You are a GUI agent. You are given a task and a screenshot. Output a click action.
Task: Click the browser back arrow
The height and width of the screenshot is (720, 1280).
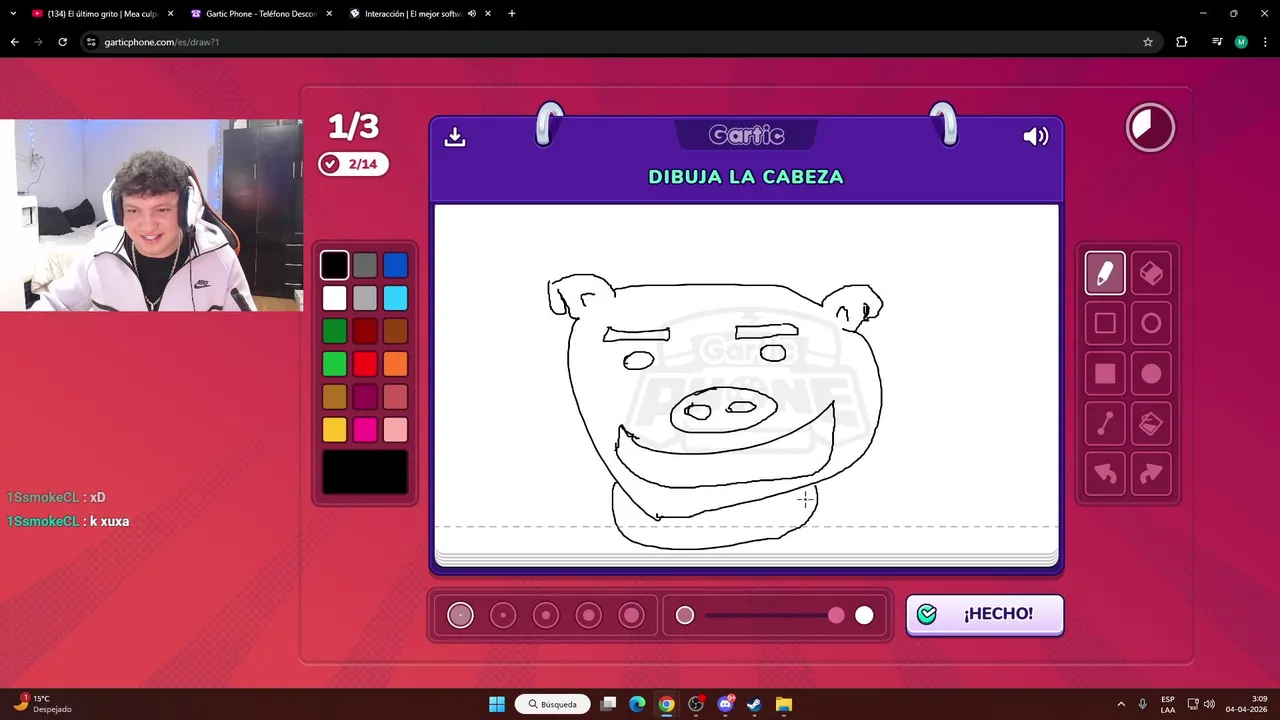pos(14,42)
